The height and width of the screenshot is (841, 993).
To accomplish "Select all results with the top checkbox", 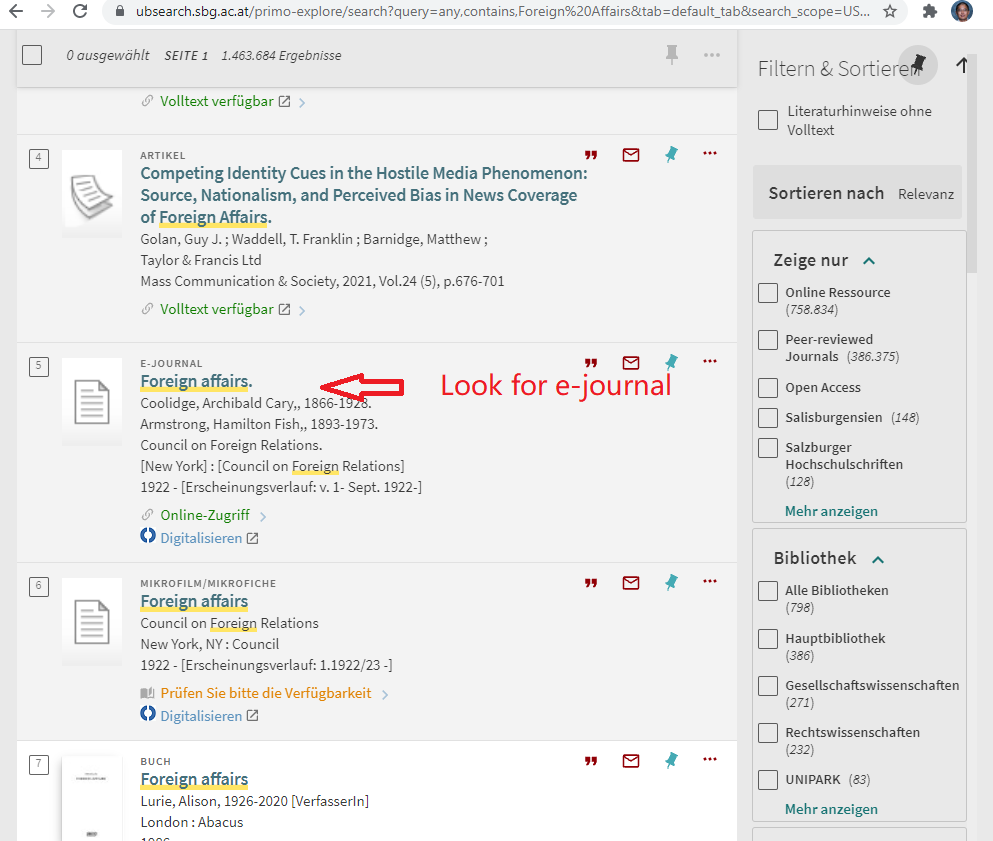I will point(32,55).
